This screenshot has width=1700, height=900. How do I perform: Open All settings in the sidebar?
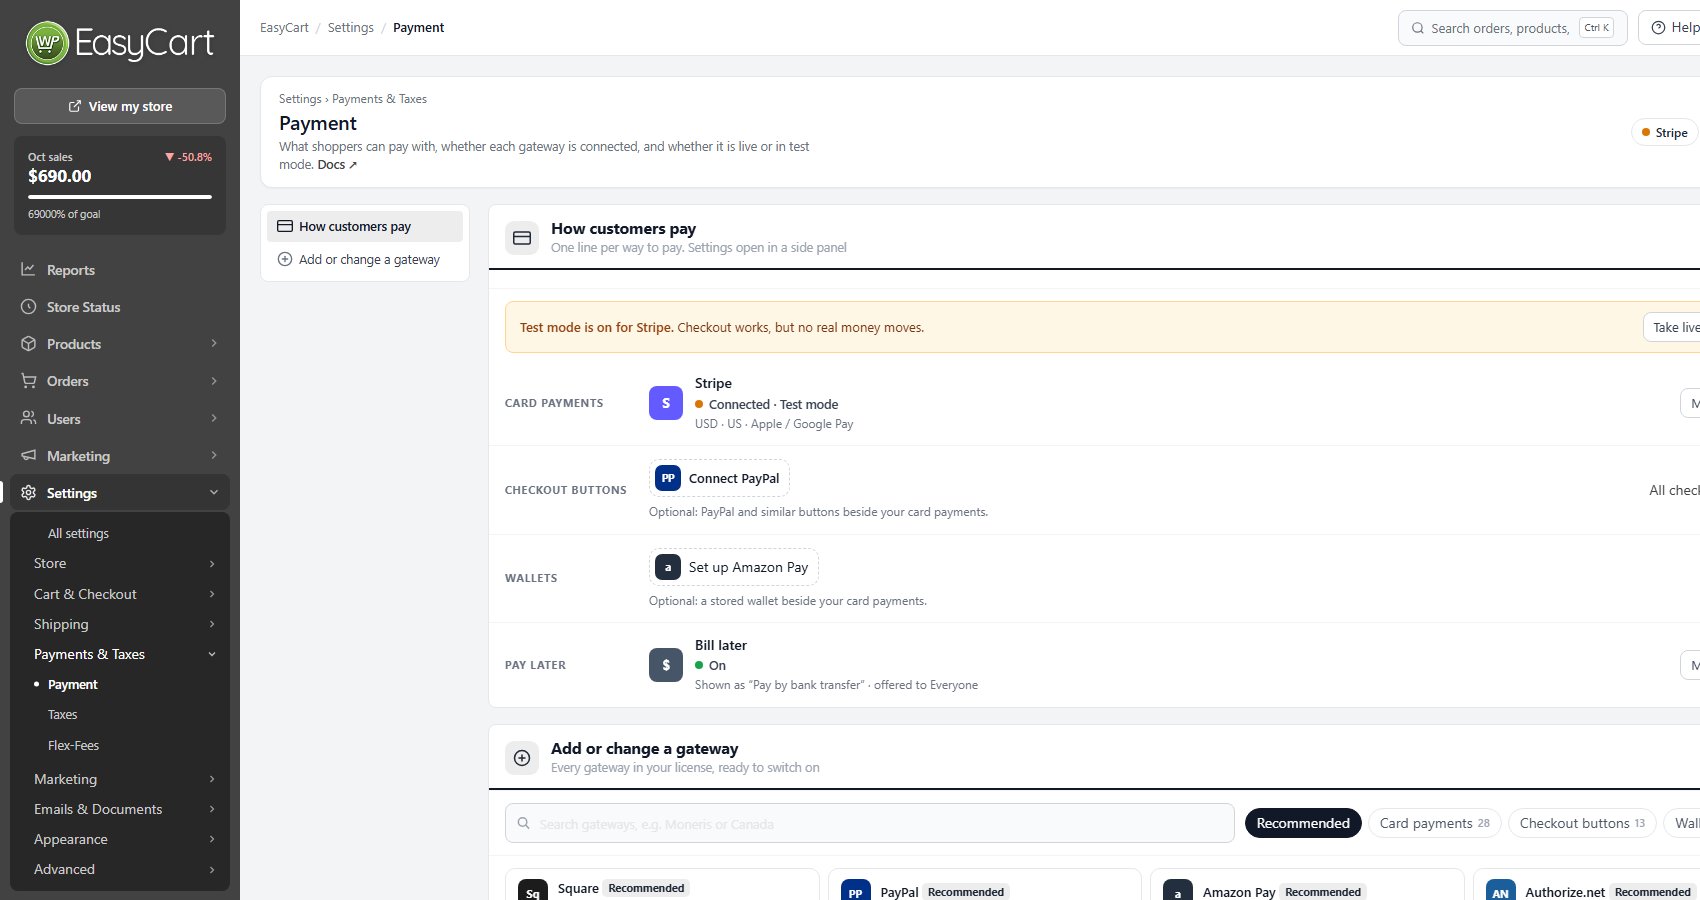[x=78, y=533]
